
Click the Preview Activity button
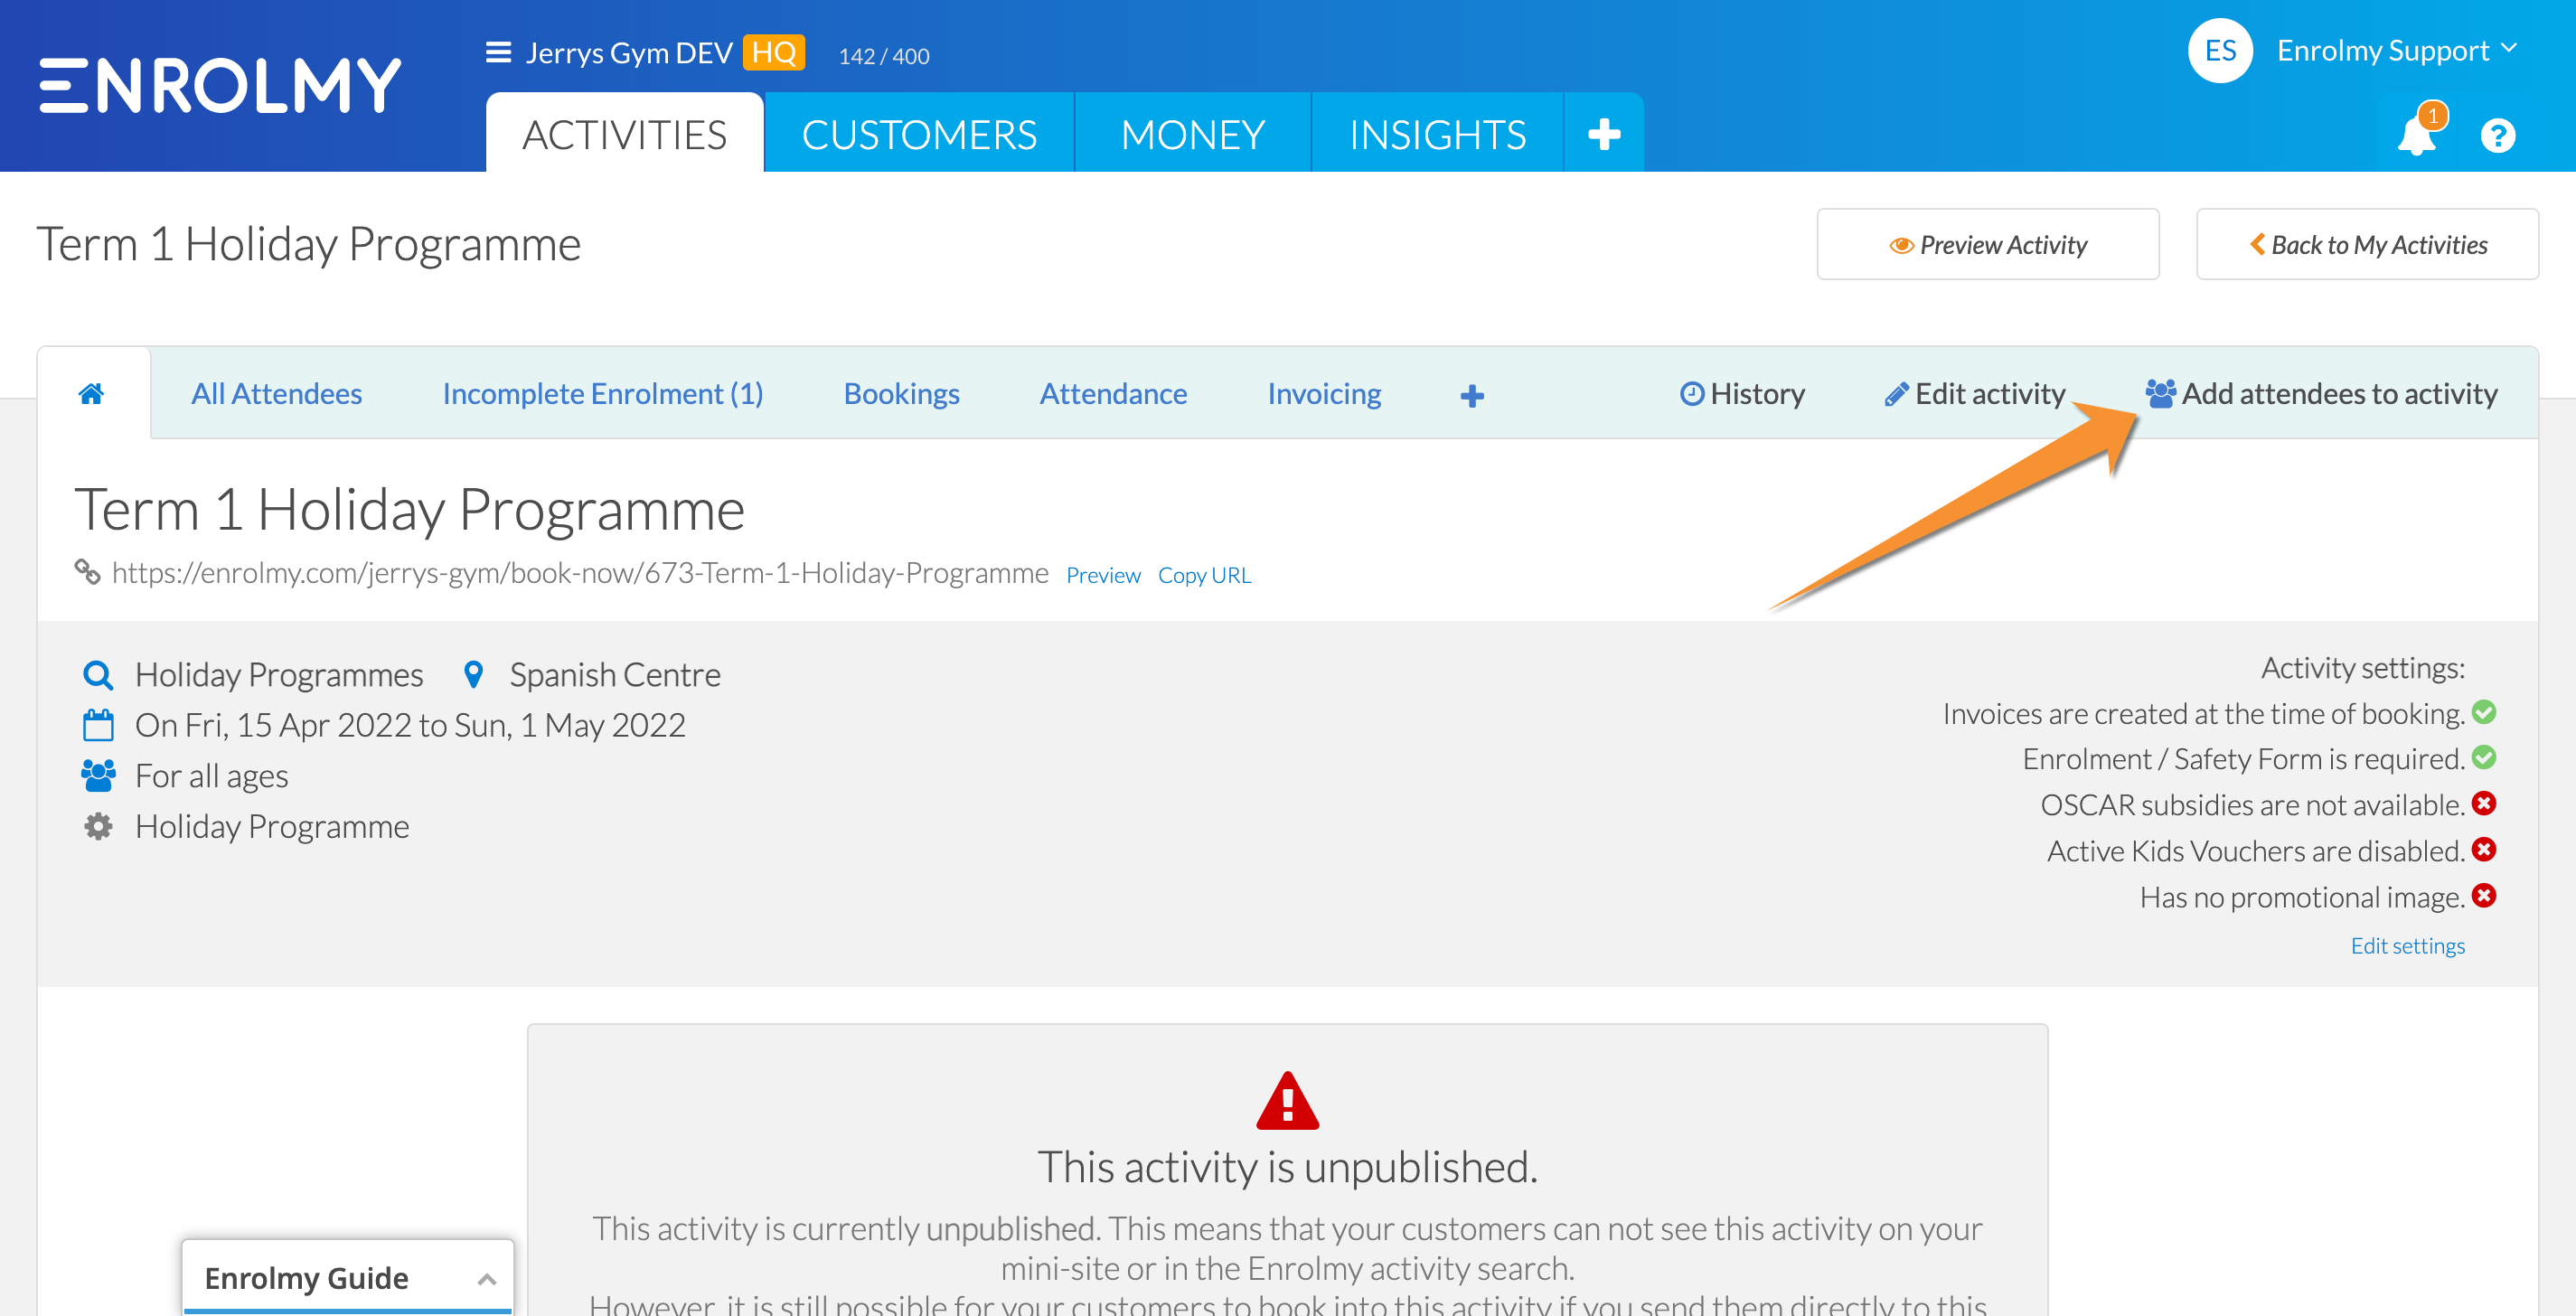coord(1988,244)
